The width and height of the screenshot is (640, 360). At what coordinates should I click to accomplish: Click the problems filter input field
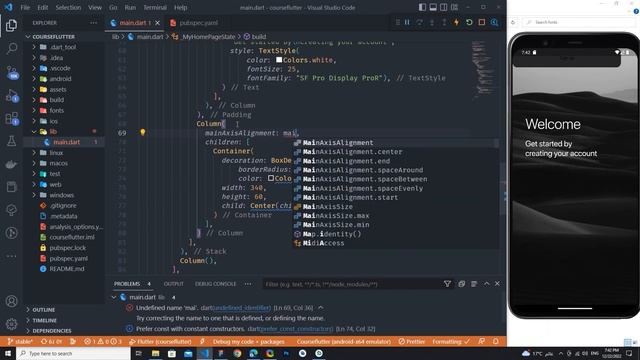(x=352, y=284)
